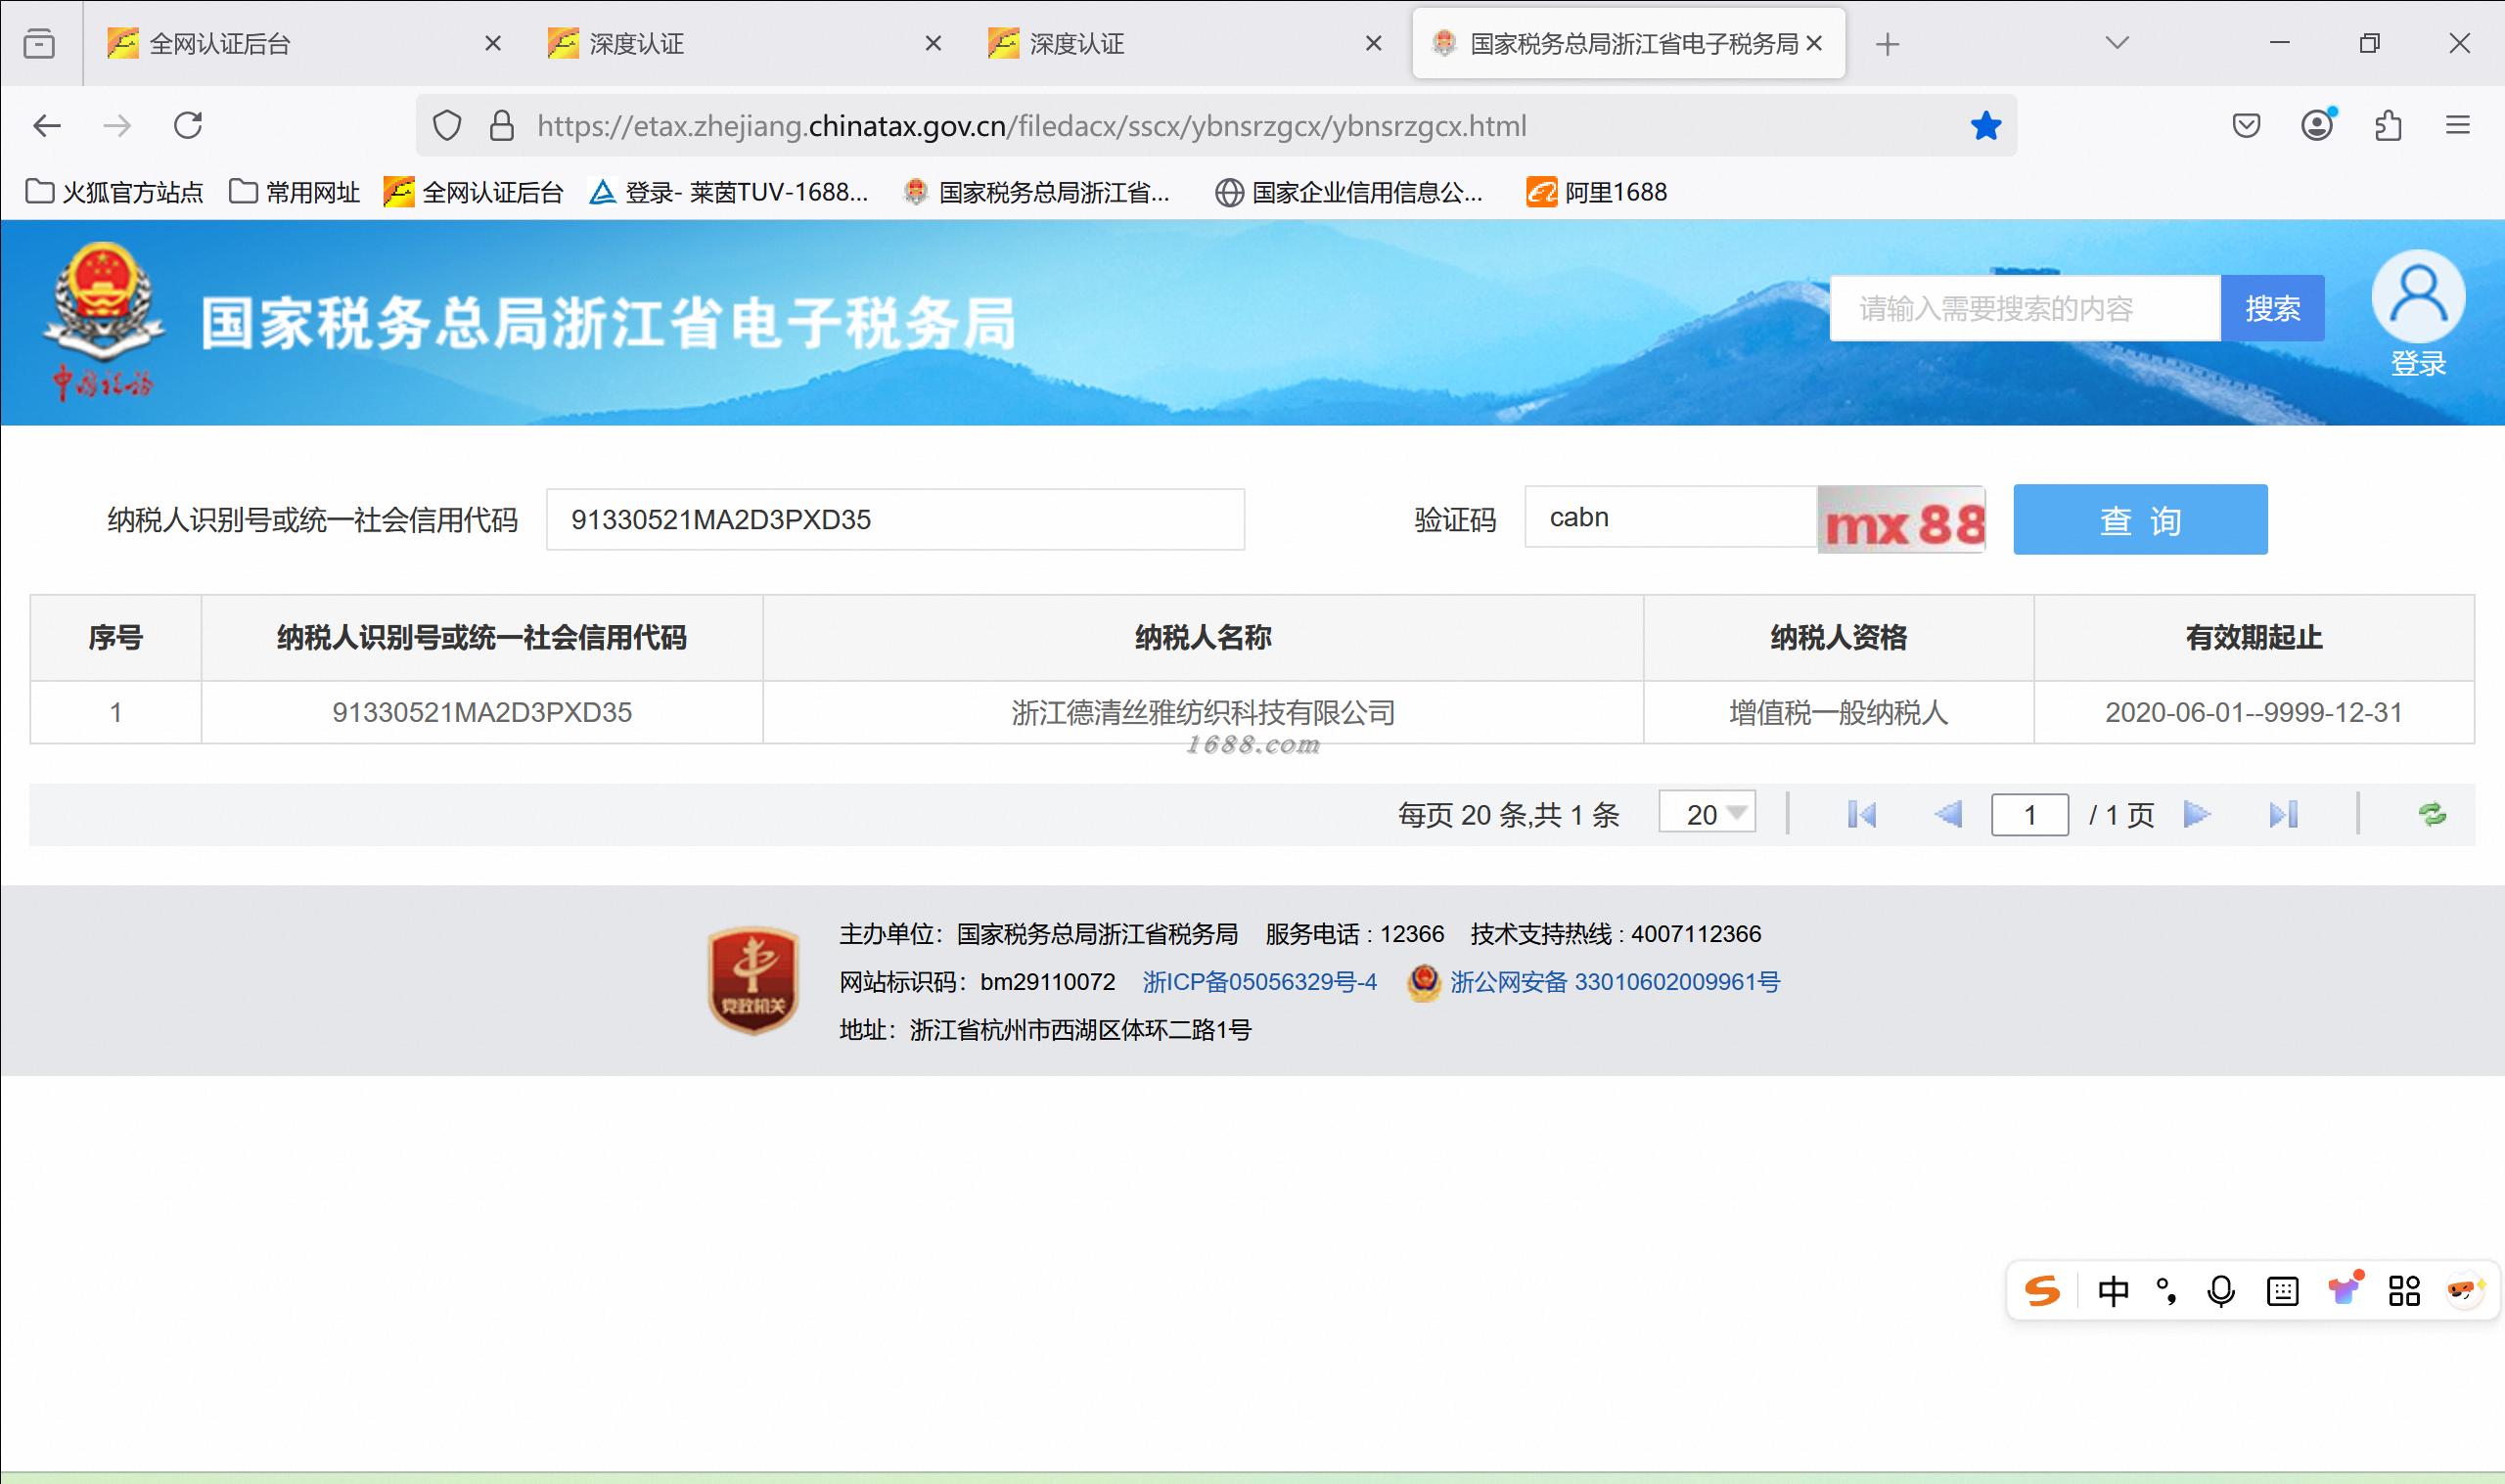Click the 查询 query button
This screenshot has width=2505, height=1484.
[x=2139, y=520]
